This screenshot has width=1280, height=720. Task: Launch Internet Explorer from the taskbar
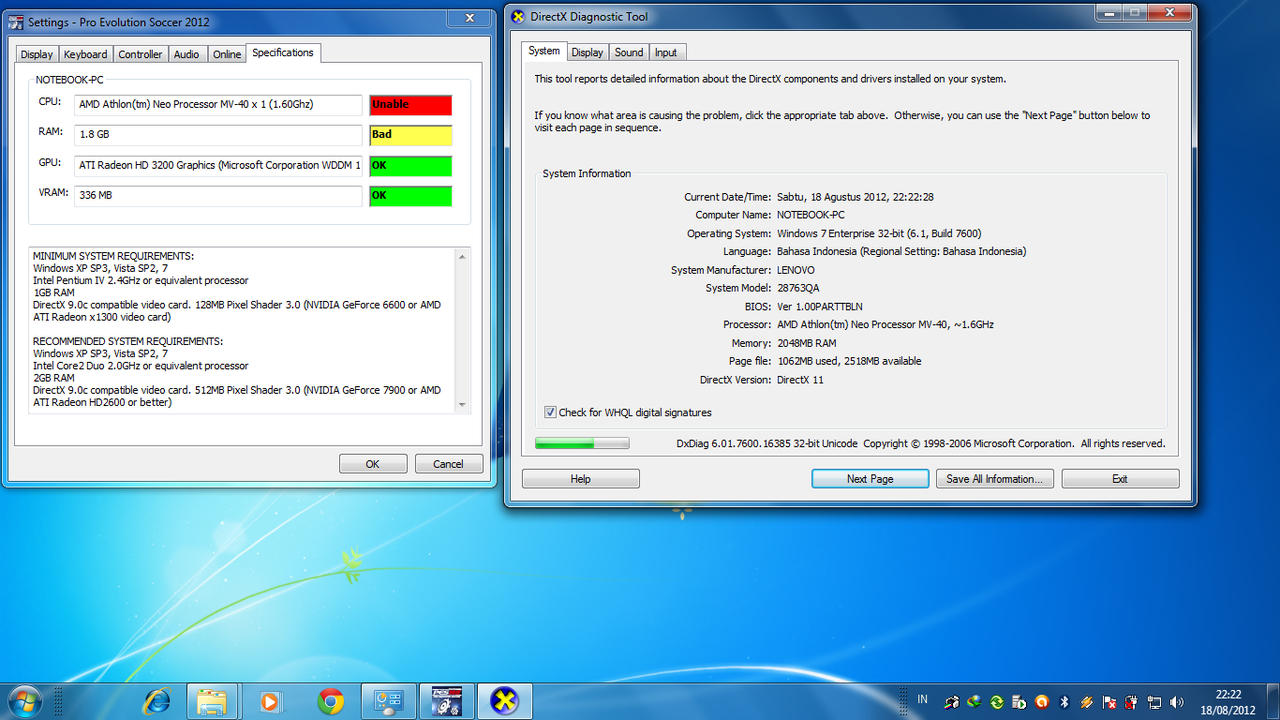tap(158, 701)
